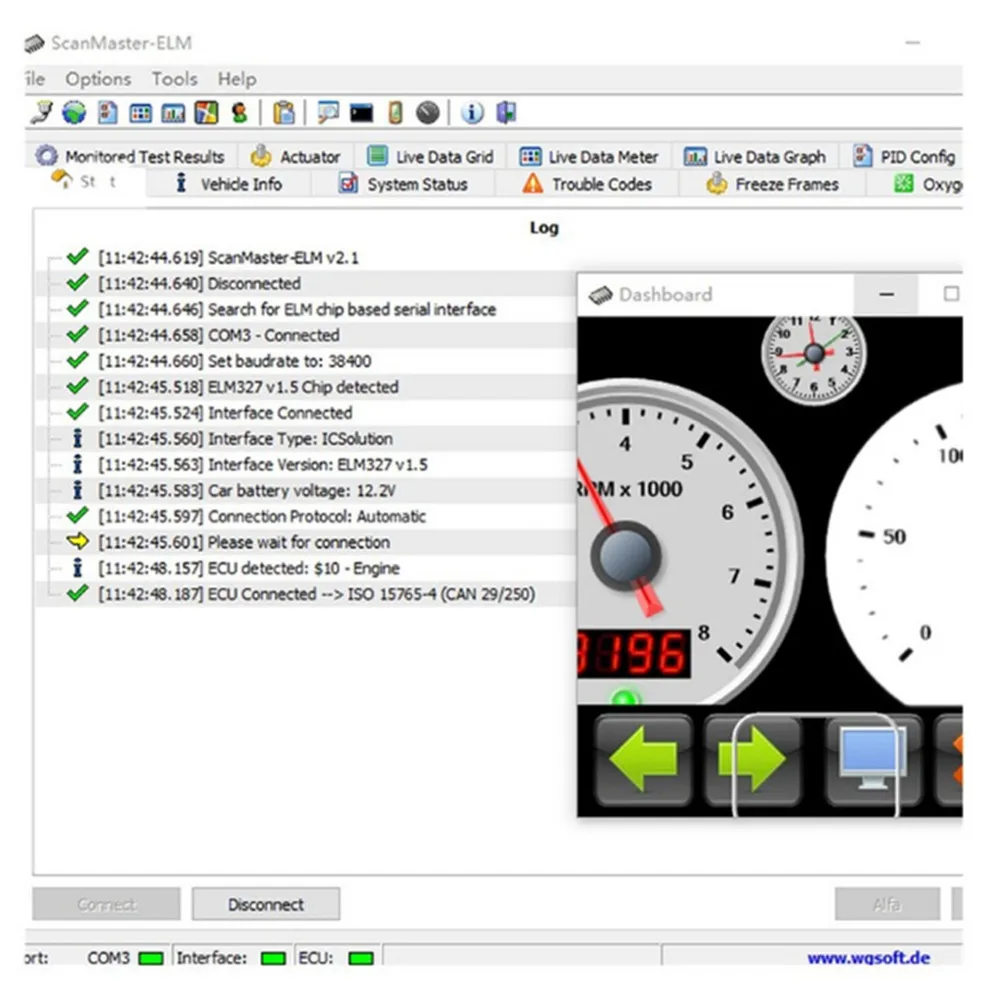Click the green right arrow in Dashboard

[753, 760]
